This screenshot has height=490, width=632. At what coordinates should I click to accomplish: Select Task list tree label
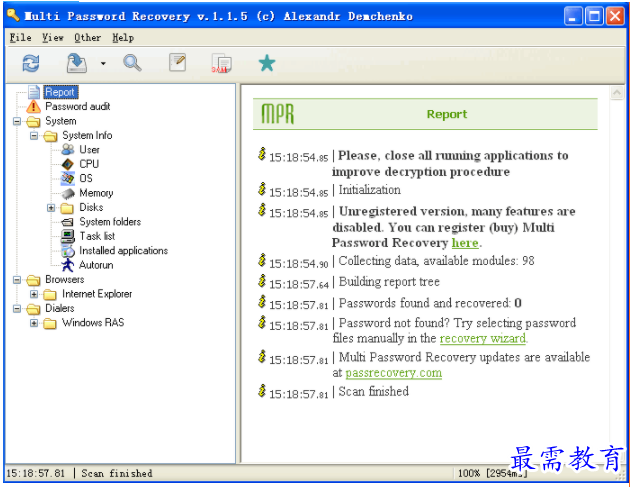pyautogui.click(x=97, y=236)
